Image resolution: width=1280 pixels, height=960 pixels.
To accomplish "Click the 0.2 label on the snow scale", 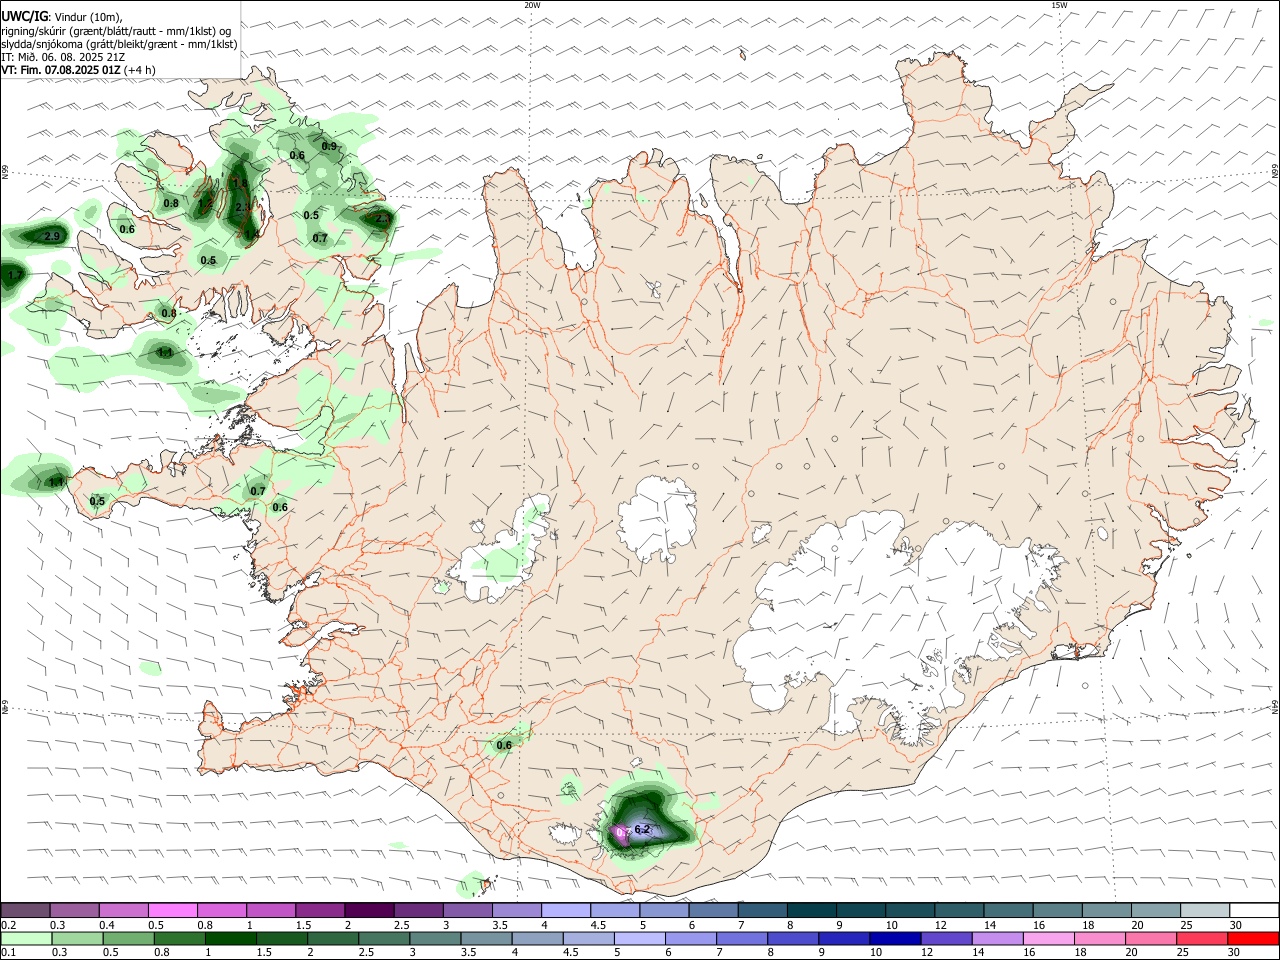I will pyautogui.click(x=7, y=925).
